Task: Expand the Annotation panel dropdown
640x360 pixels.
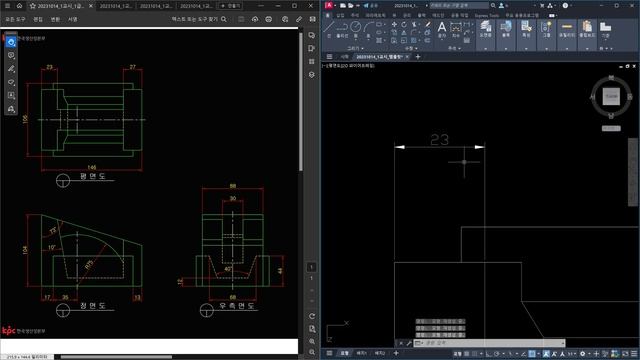Action: tap(454, 48)
